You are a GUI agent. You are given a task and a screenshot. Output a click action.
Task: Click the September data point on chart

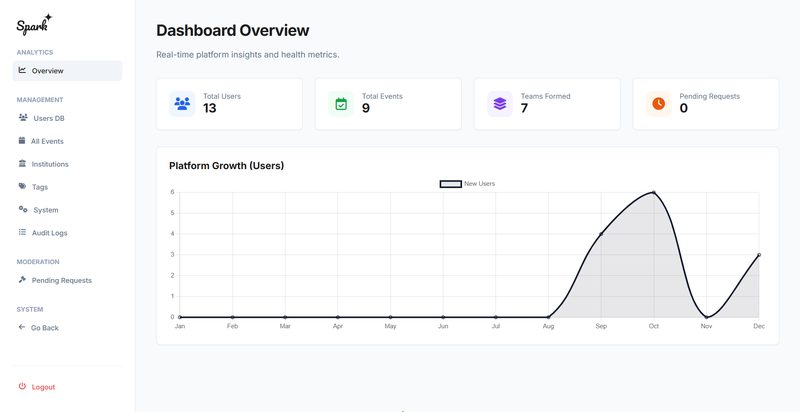point(601,234)
